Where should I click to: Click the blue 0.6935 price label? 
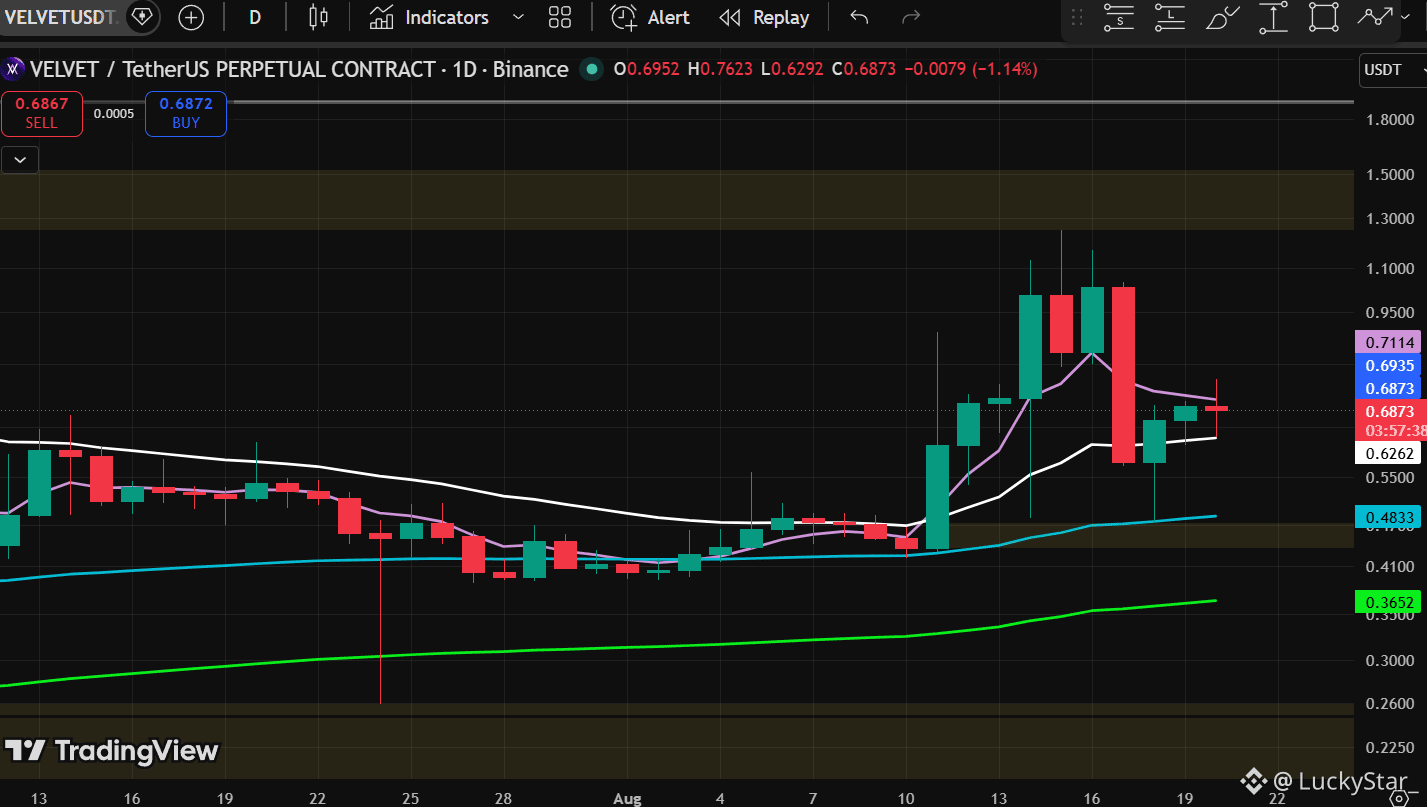click(x=1390, y=366)
